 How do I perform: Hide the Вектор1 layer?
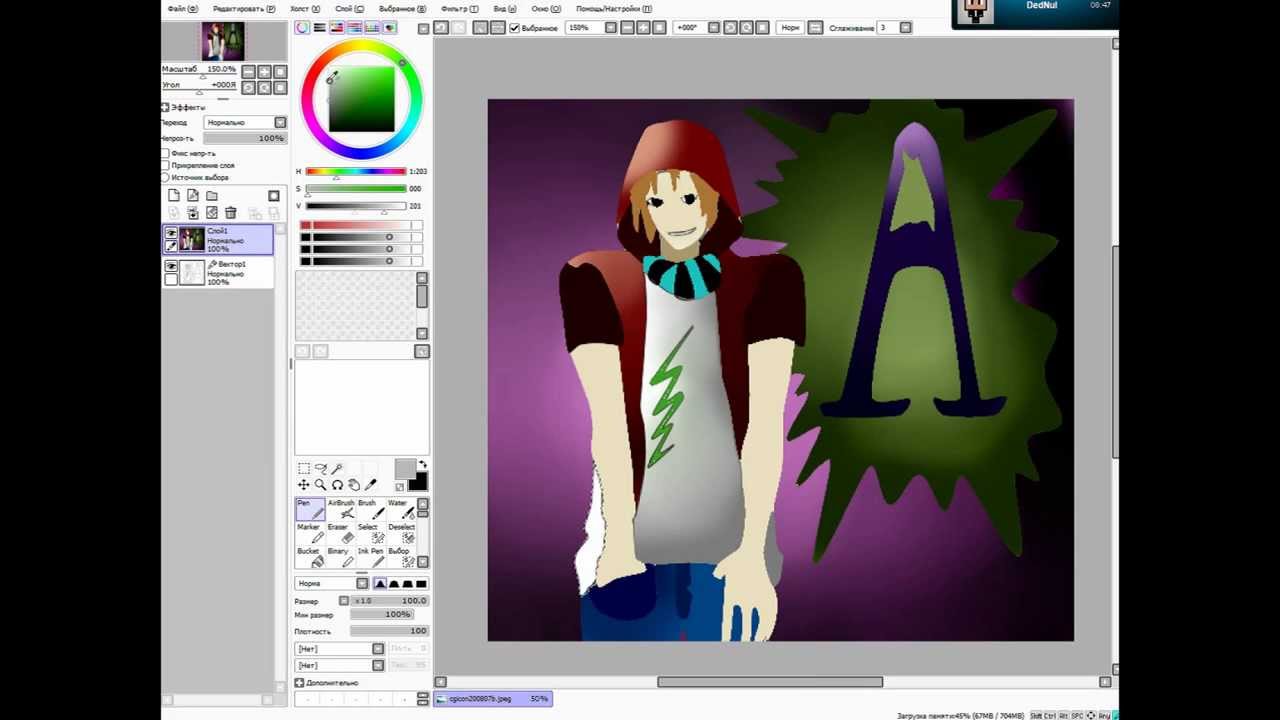(171, 267)
